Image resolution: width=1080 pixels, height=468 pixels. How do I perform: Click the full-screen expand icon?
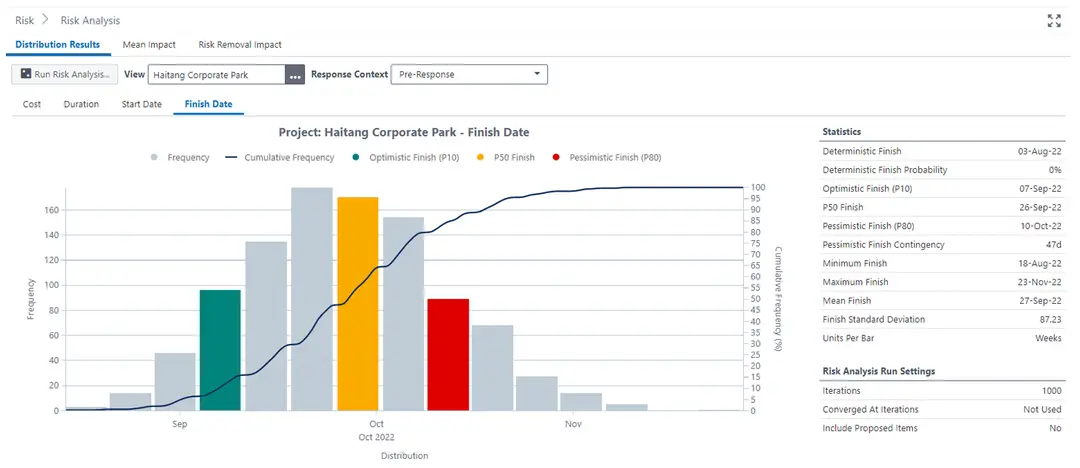pos(1054,21)
